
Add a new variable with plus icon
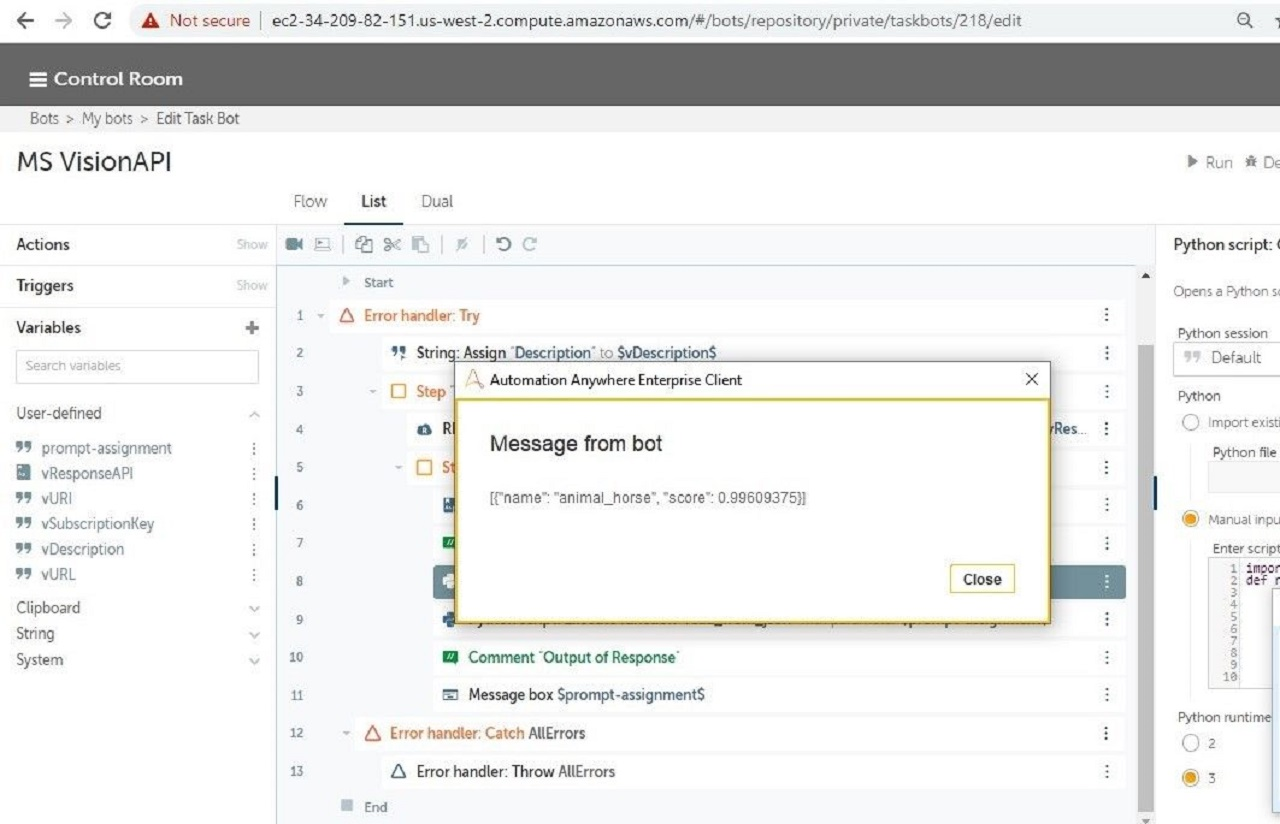pyautogui.click(x=252, y=327)
